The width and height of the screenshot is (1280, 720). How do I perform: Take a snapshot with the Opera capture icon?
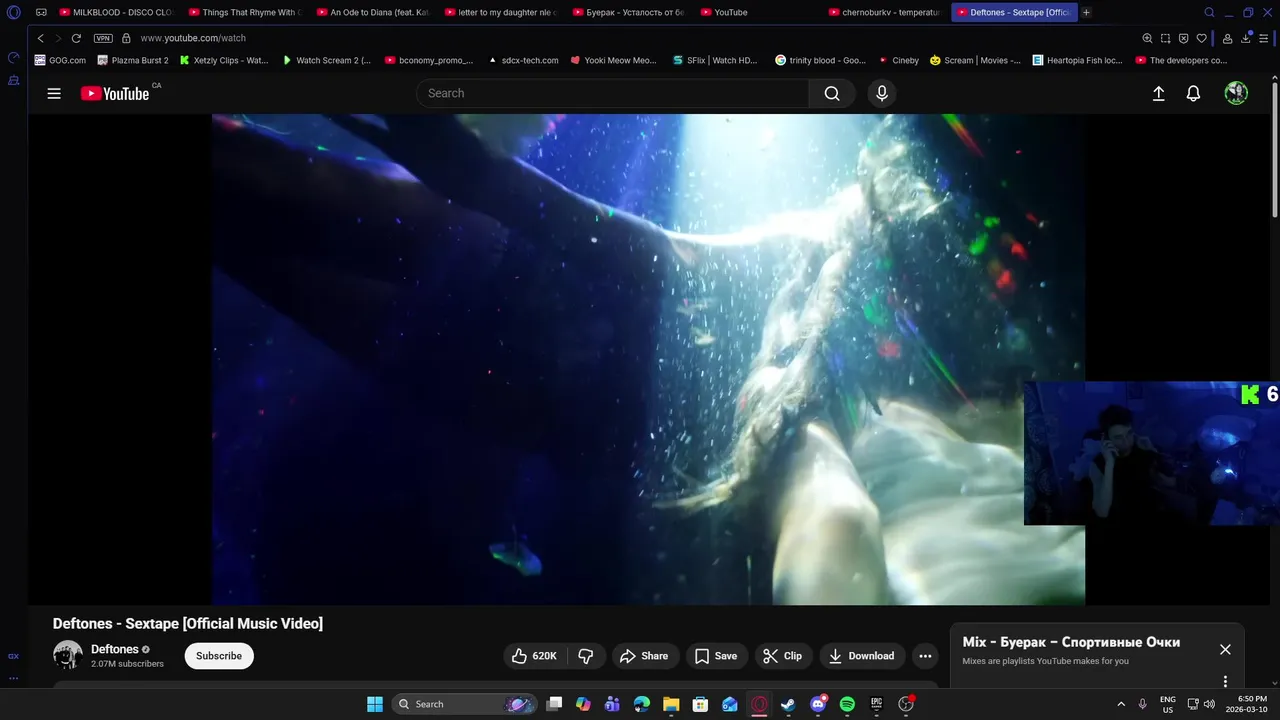[x=1166, y=38]
